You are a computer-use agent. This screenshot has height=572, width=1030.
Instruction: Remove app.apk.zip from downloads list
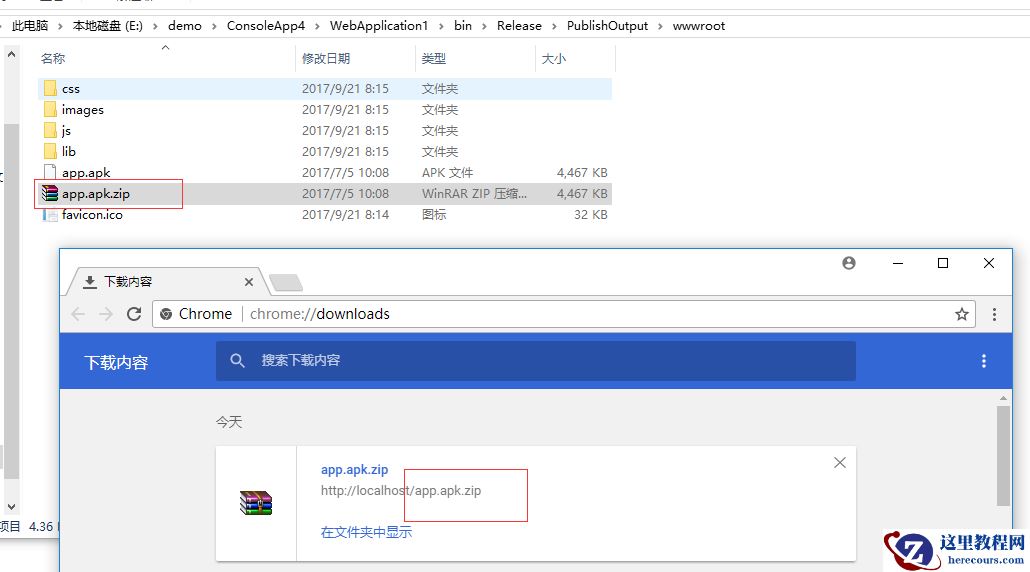[x=840, y=462]
